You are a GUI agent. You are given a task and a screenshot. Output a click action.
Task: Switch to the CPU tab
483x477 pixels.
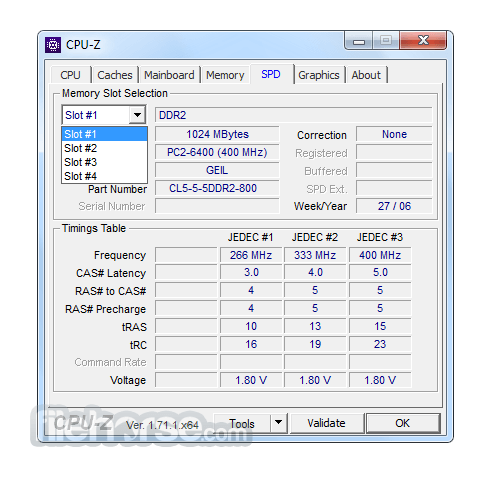pos(70,75)
